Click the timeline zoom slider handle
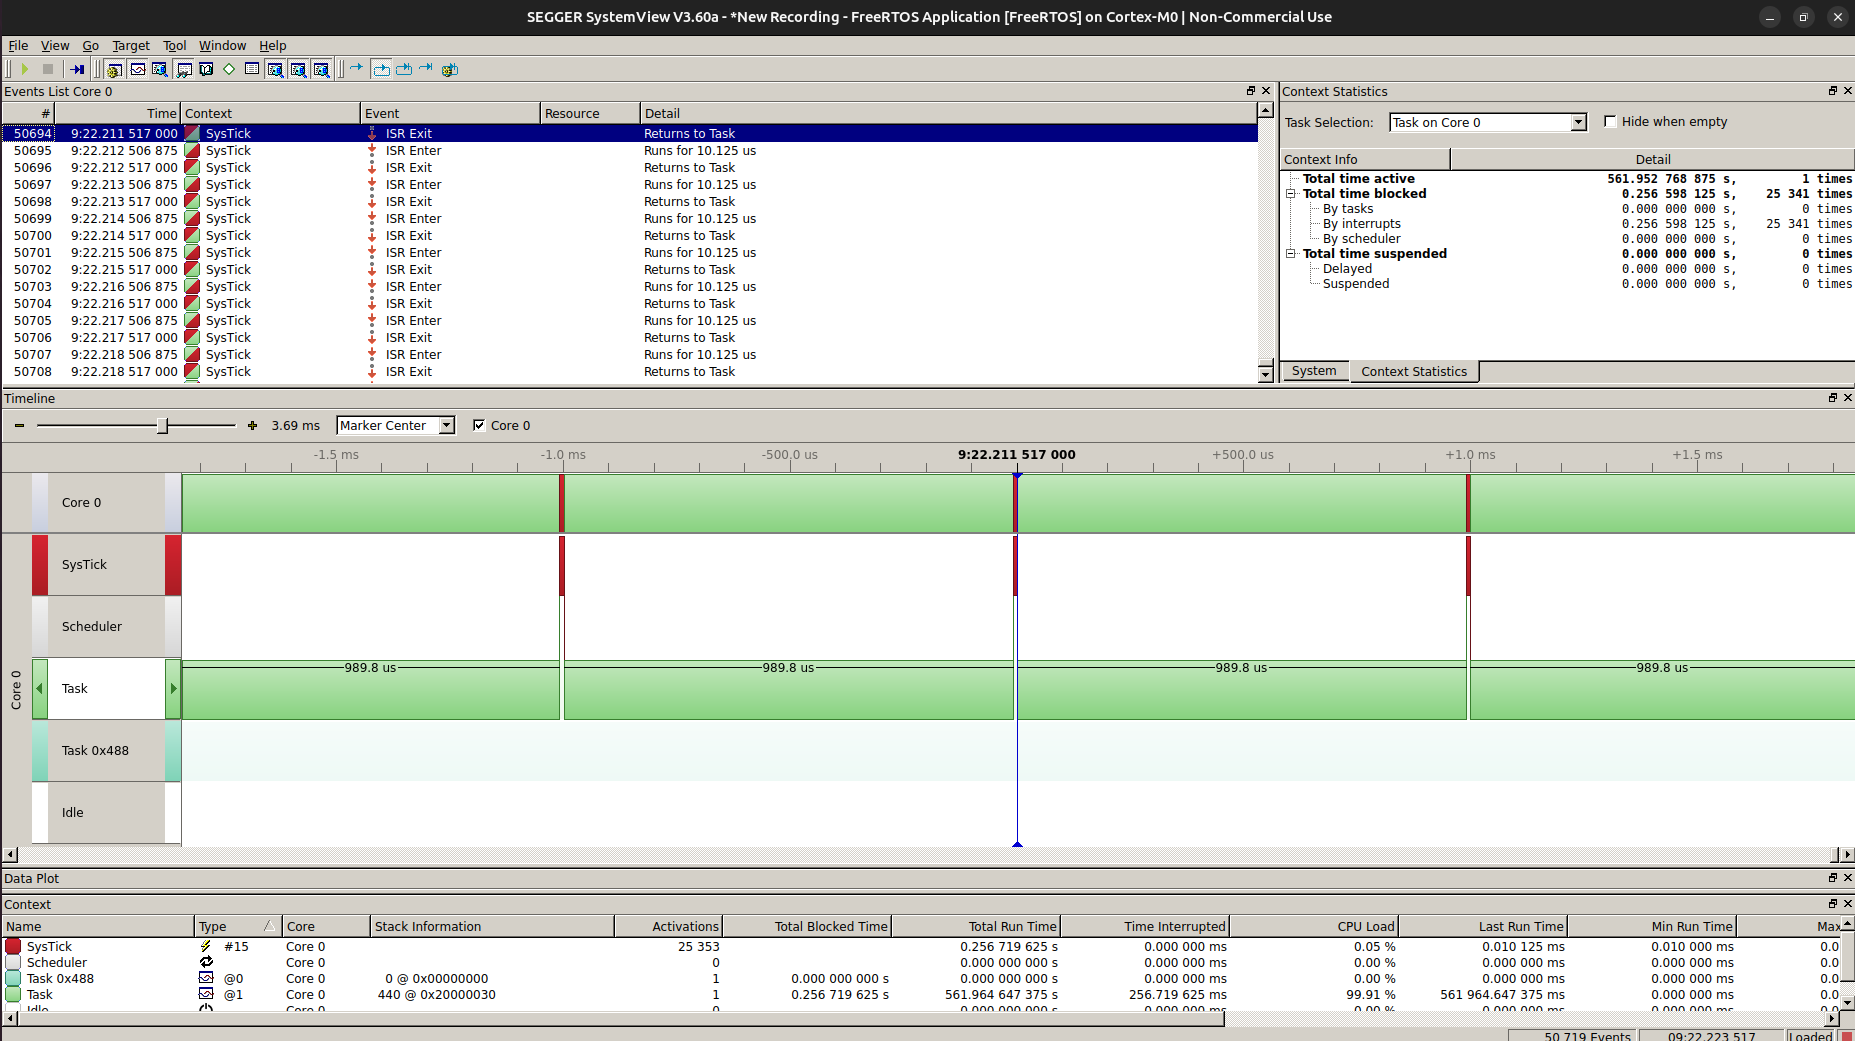The height and width of the screenshot is (1041, 1855). (162, 425)
